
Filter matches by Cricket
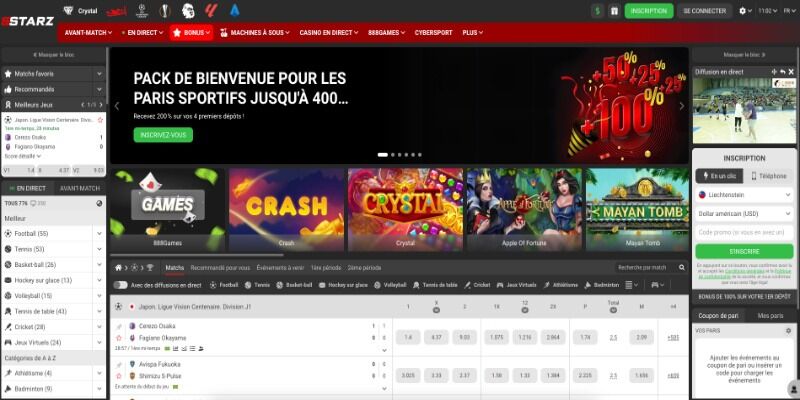477,285
